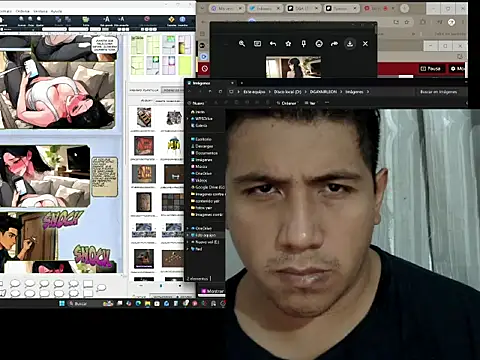Open Música in the navigation pane

tap(199, 166)
